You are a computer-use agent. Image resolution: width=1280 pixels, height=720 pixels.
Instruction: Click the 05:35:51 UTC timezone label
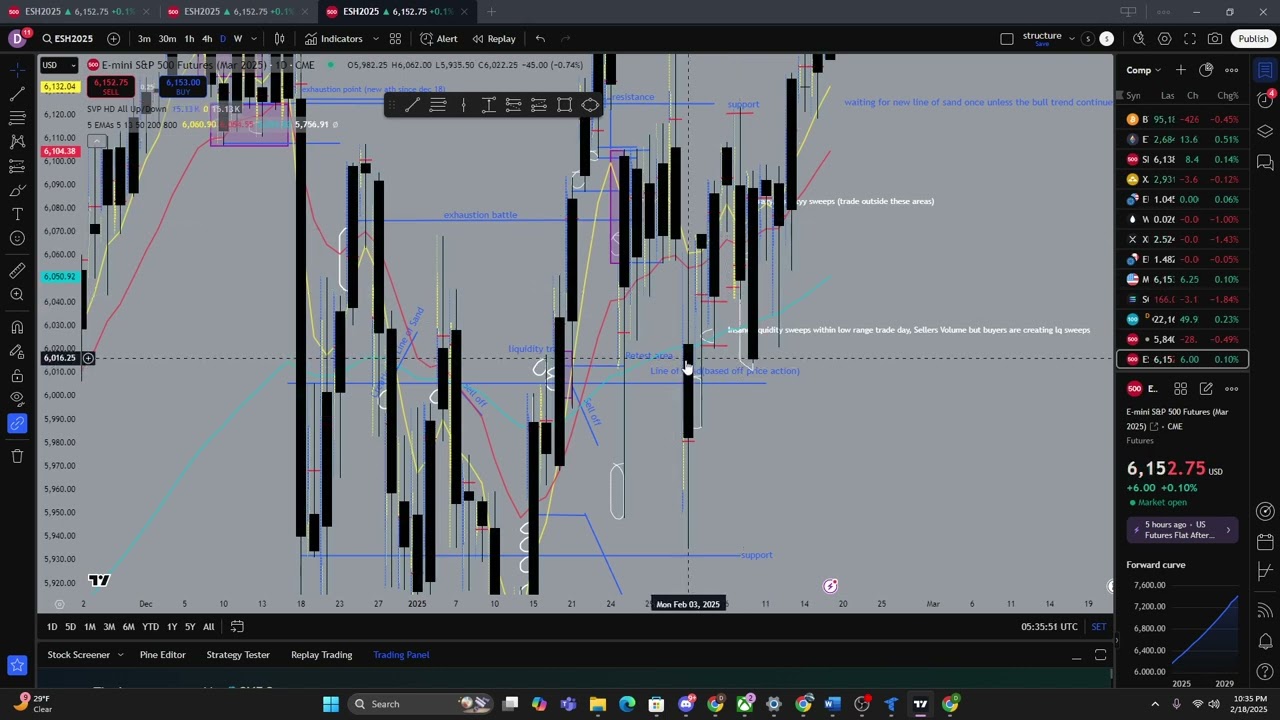click(1049, 627)
